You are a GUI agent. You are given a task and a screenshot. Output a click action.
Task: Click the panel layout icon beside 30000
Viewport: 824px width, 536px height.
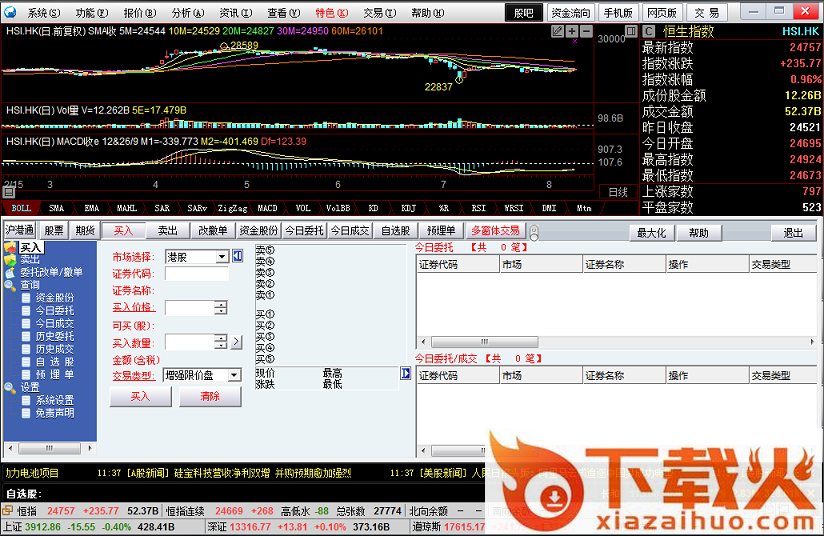coord(633,31)
